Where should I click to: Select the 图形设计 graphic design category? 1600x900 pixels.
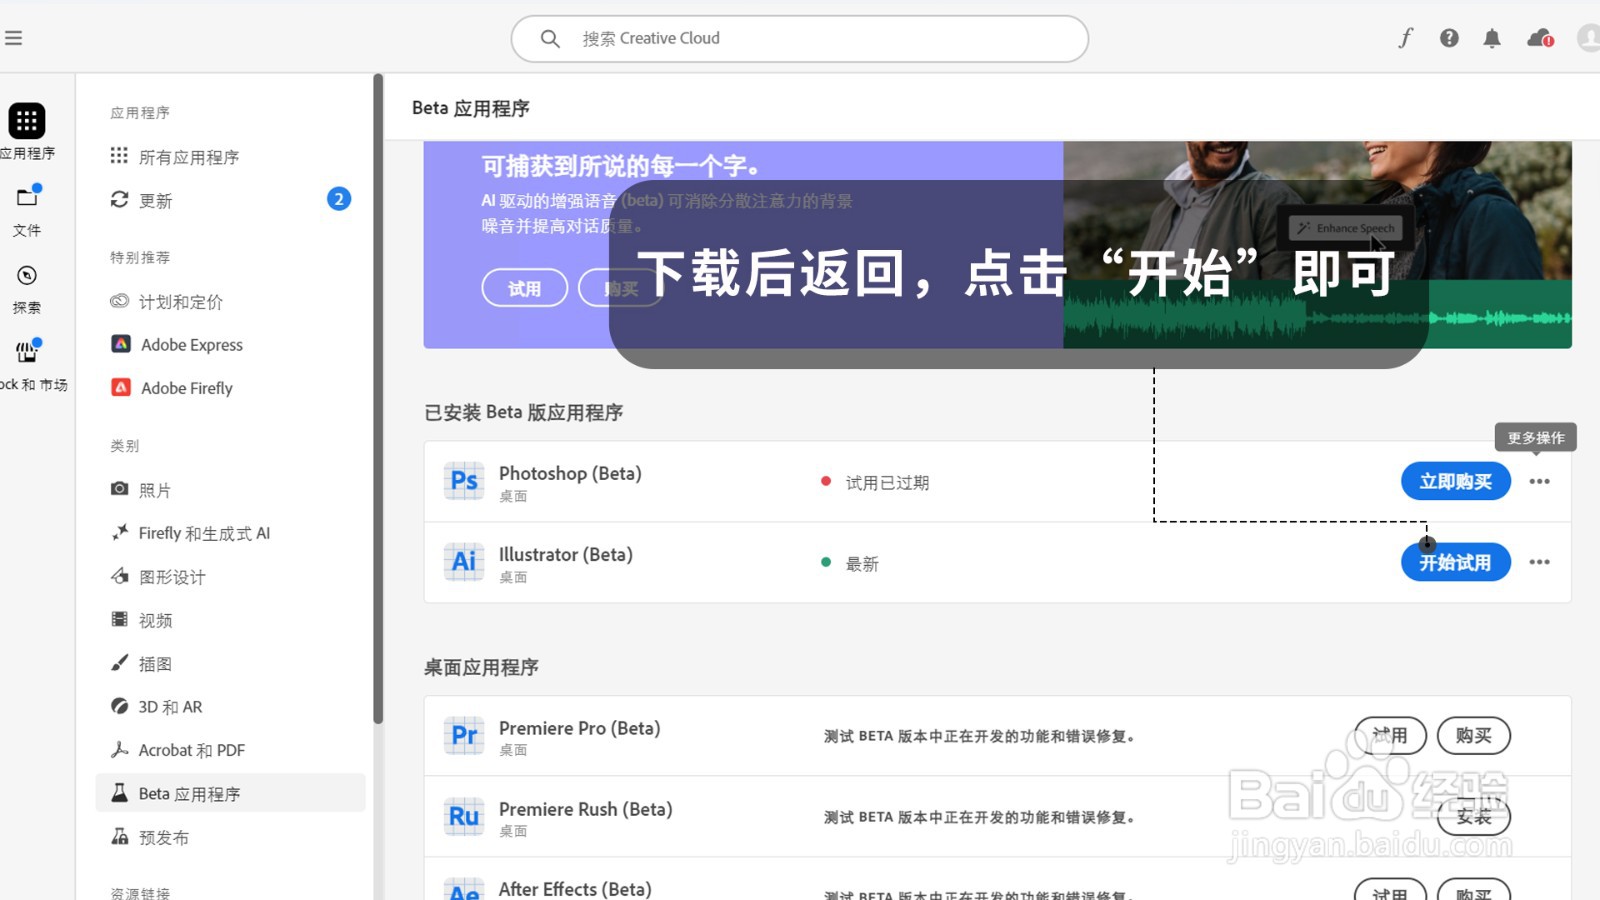172,577
